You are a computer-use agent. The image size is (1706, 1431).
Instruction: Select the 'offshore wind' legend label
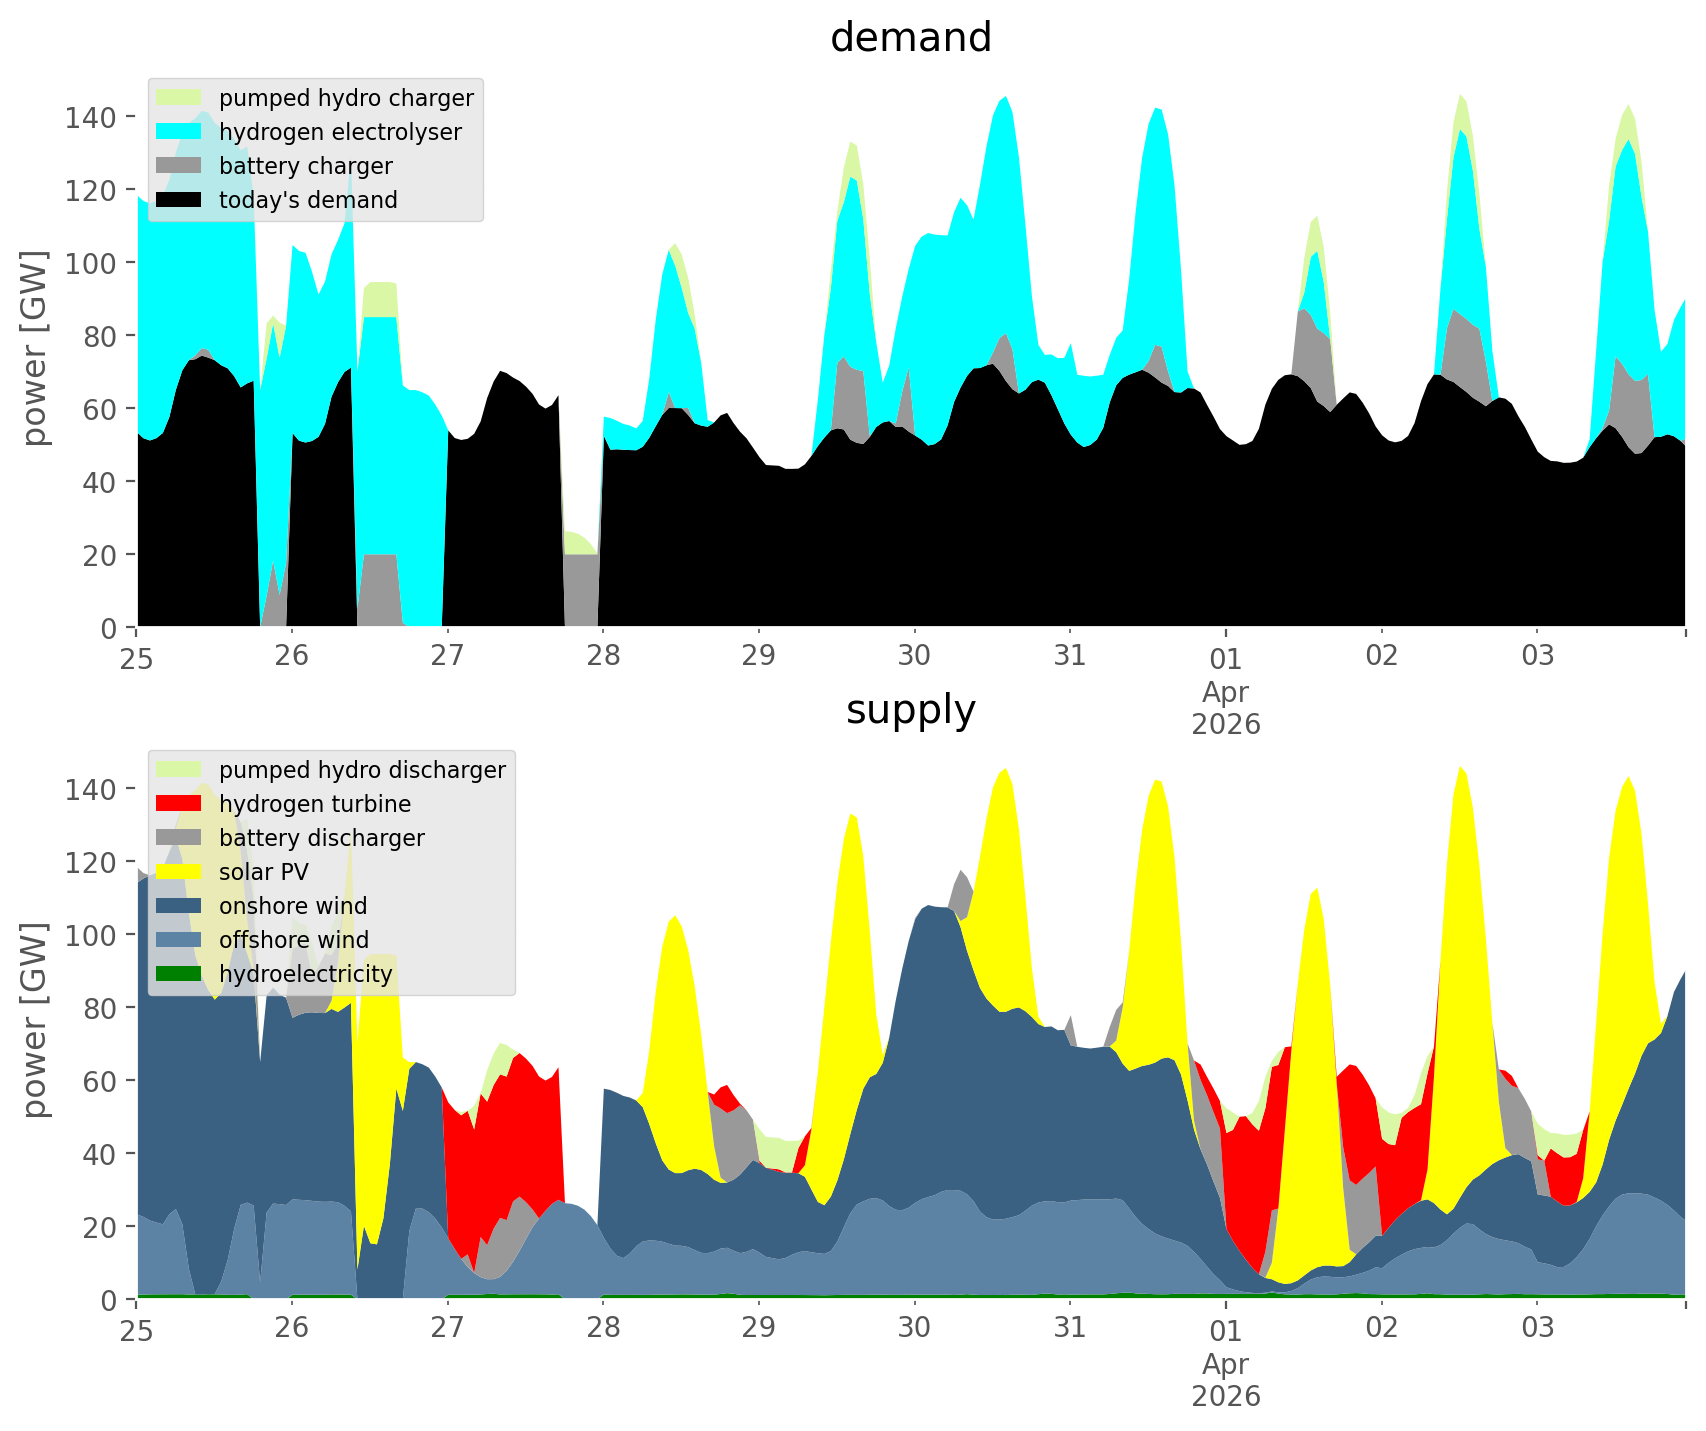[x=294, y=940]
